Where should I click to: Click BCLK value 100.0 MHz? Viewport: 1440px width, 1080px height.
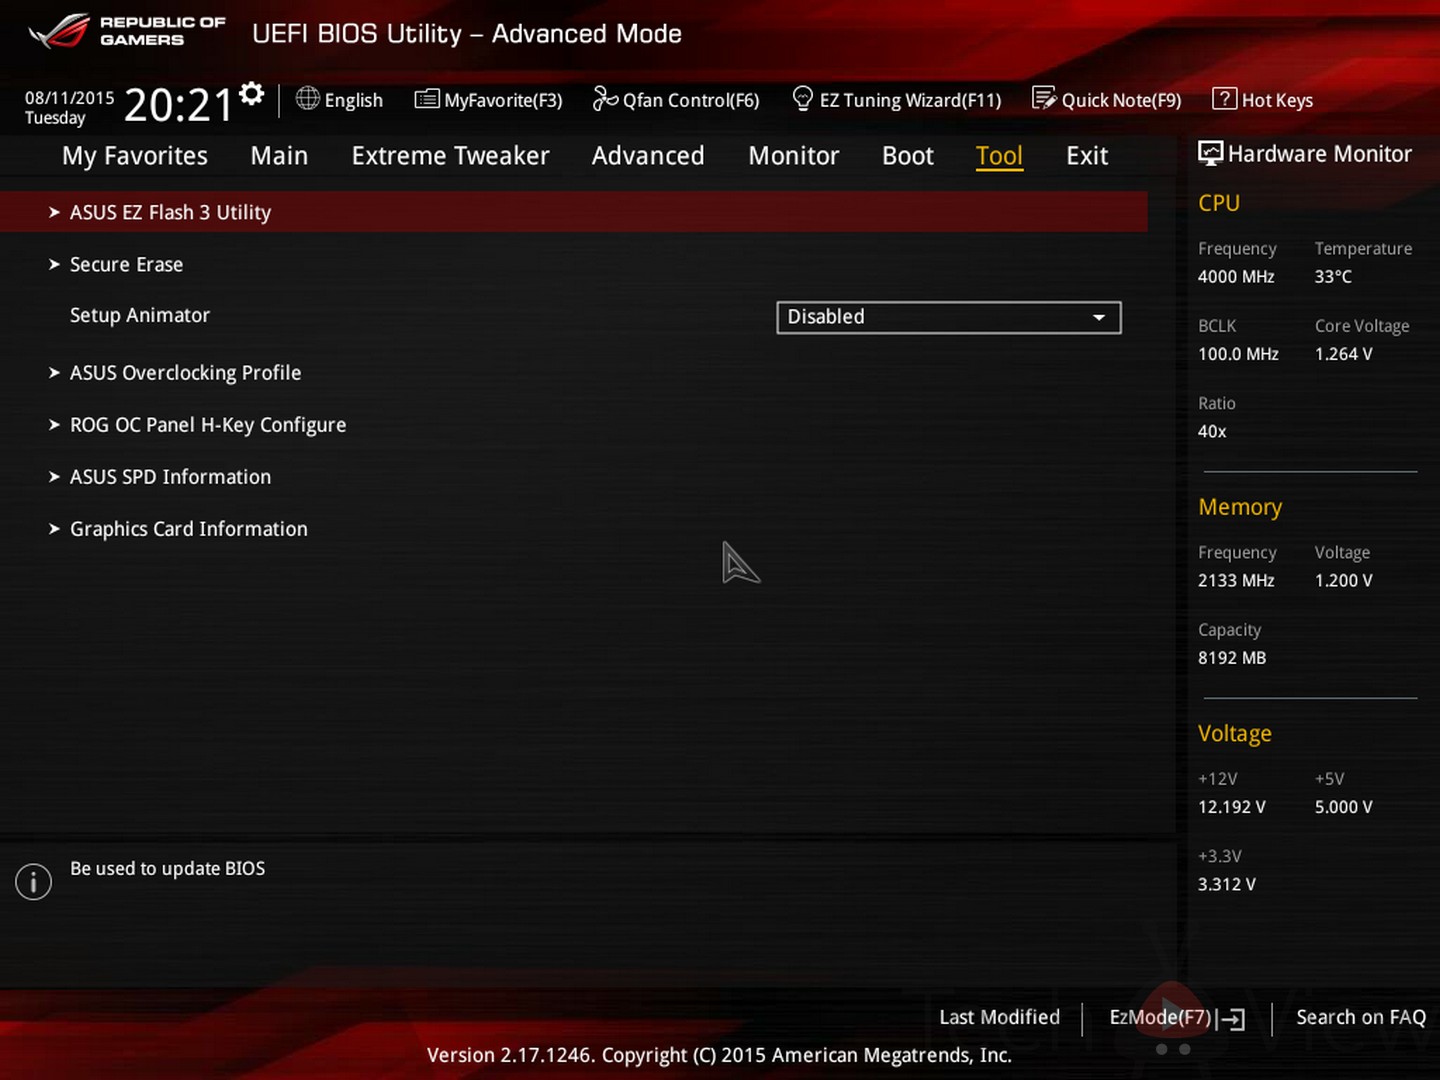click(x=1238, y=354)
